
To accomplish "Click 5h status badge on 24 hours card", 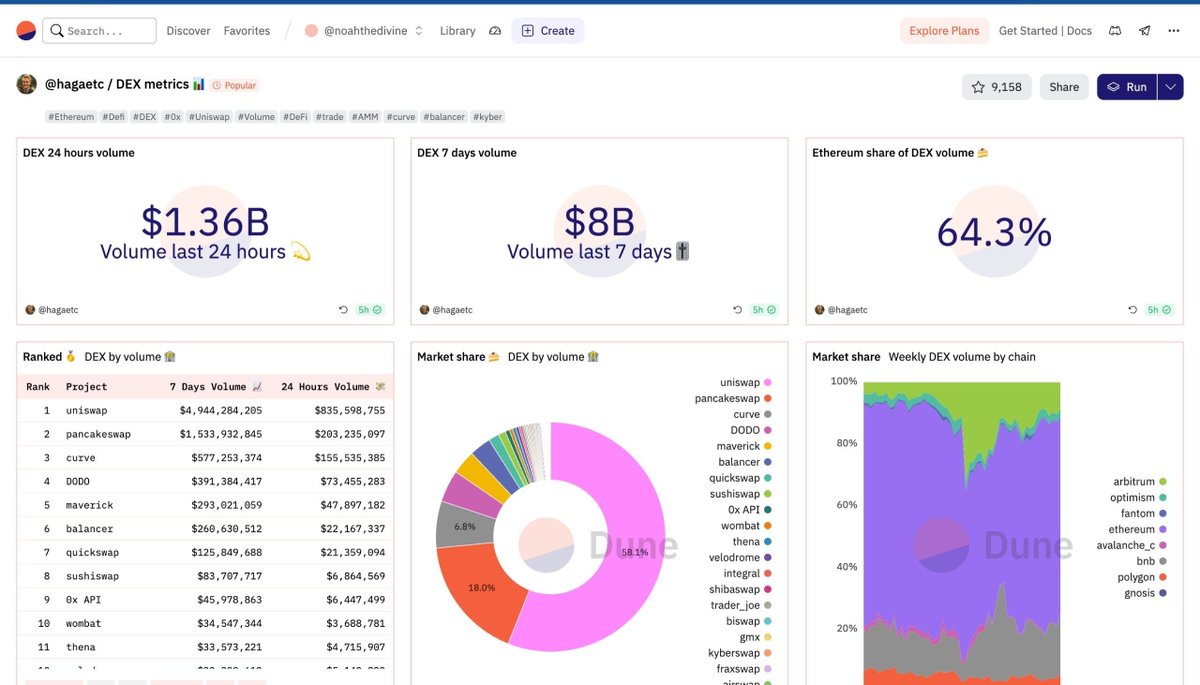I will [x=369, y=310].
